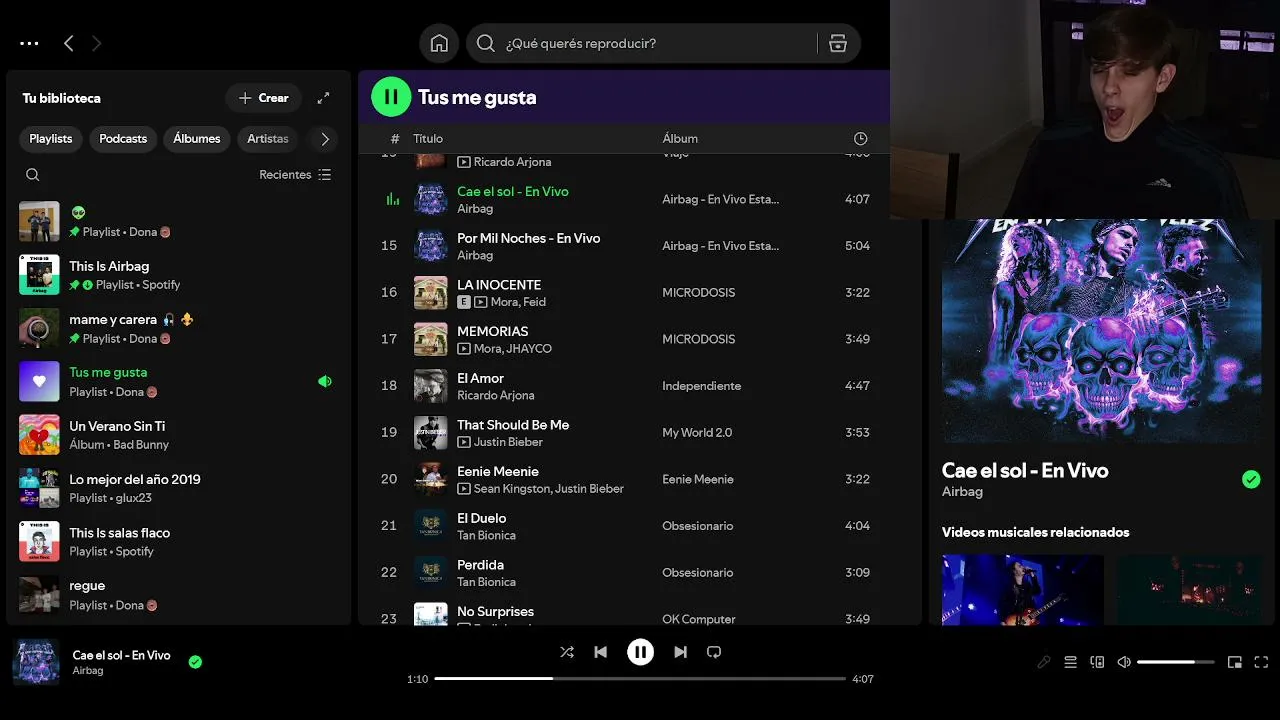
Task: Open the Justin Bieber artist link on row 19
Action: click(x=508, y=442)
